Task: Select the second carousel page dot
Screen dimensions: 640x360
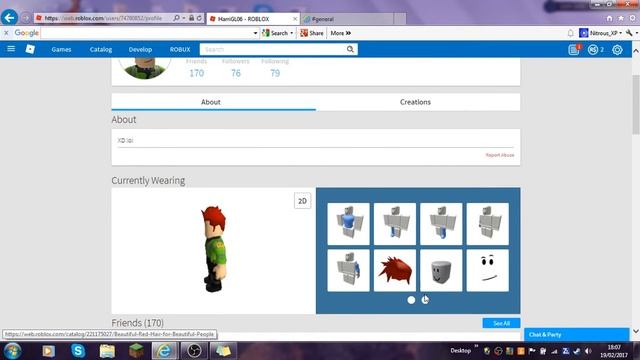Action: click(425, 300)
